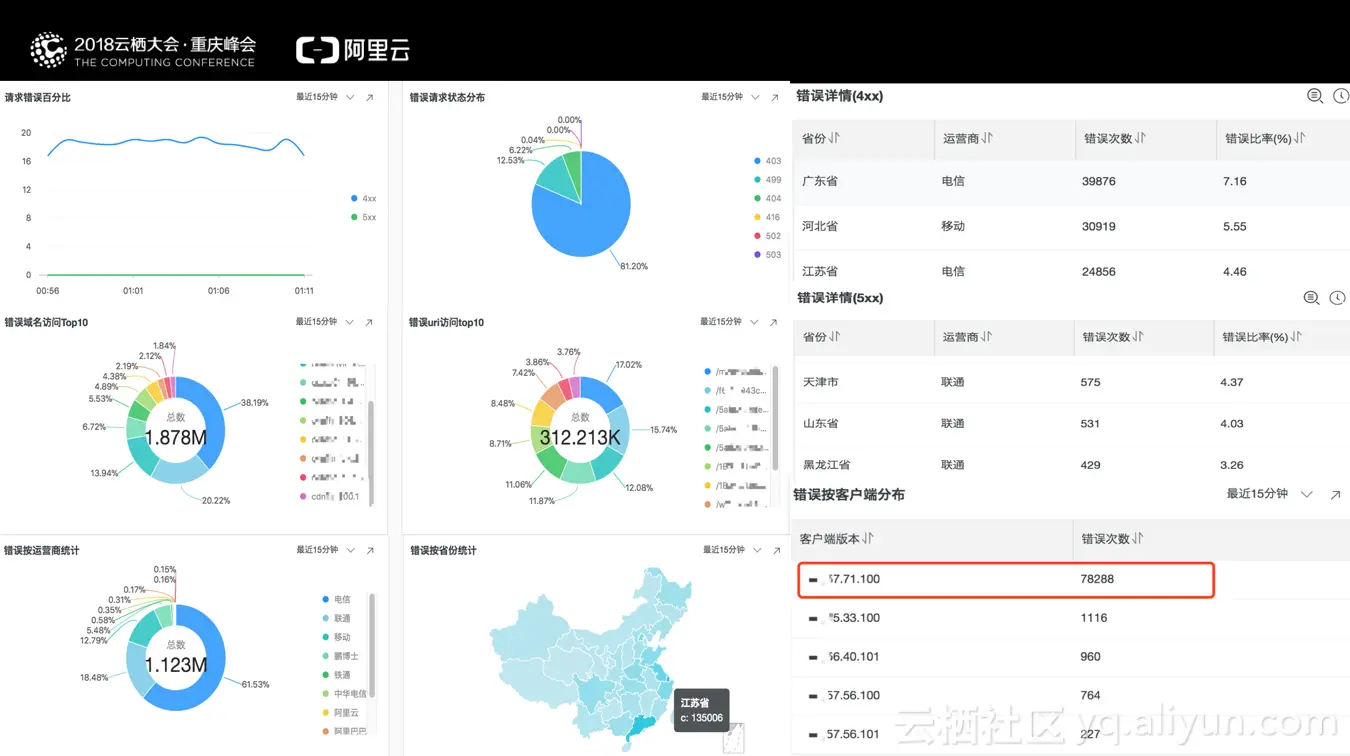Viewport: 1350px width, 756px height.
Task: Toggle 503 status in pie legend
Action: [767, 255]
